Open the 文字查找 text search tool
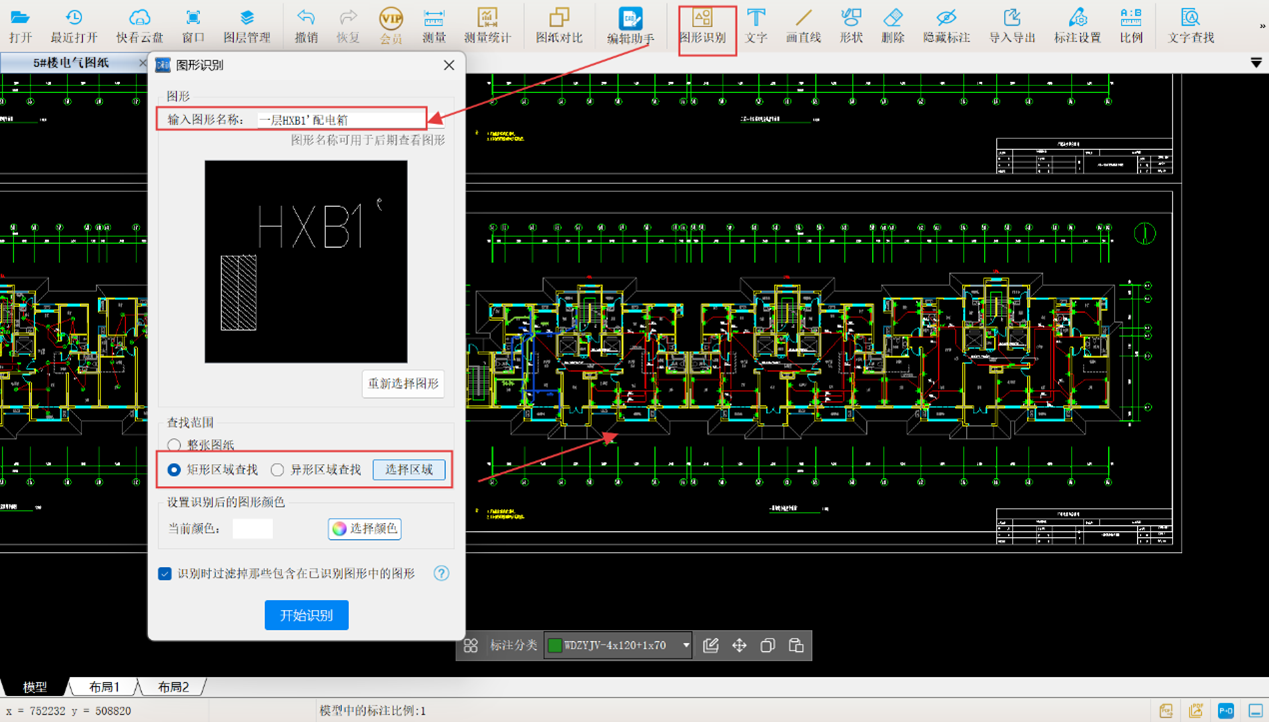1269x722 pixels. click(1190, 26)
